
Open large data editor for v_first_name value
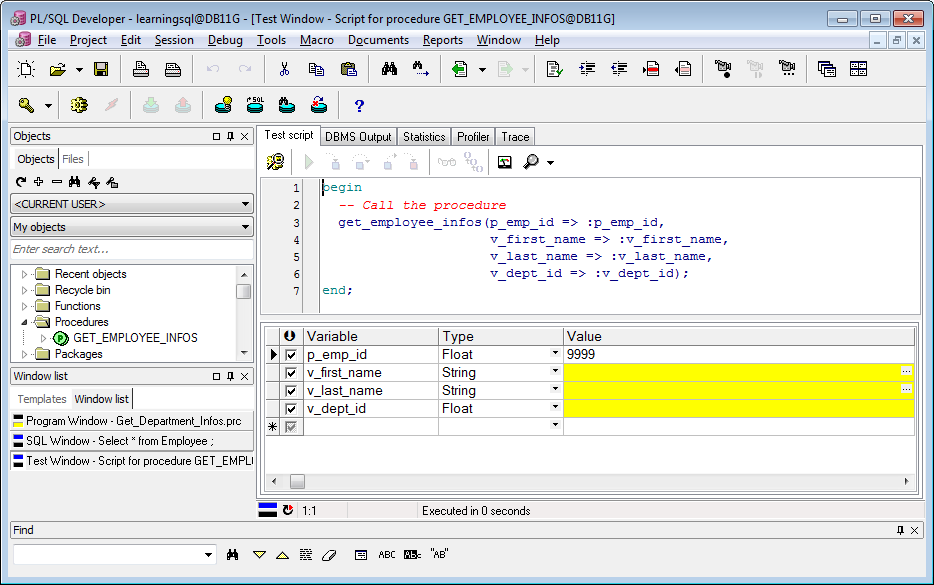pos(906,371)
